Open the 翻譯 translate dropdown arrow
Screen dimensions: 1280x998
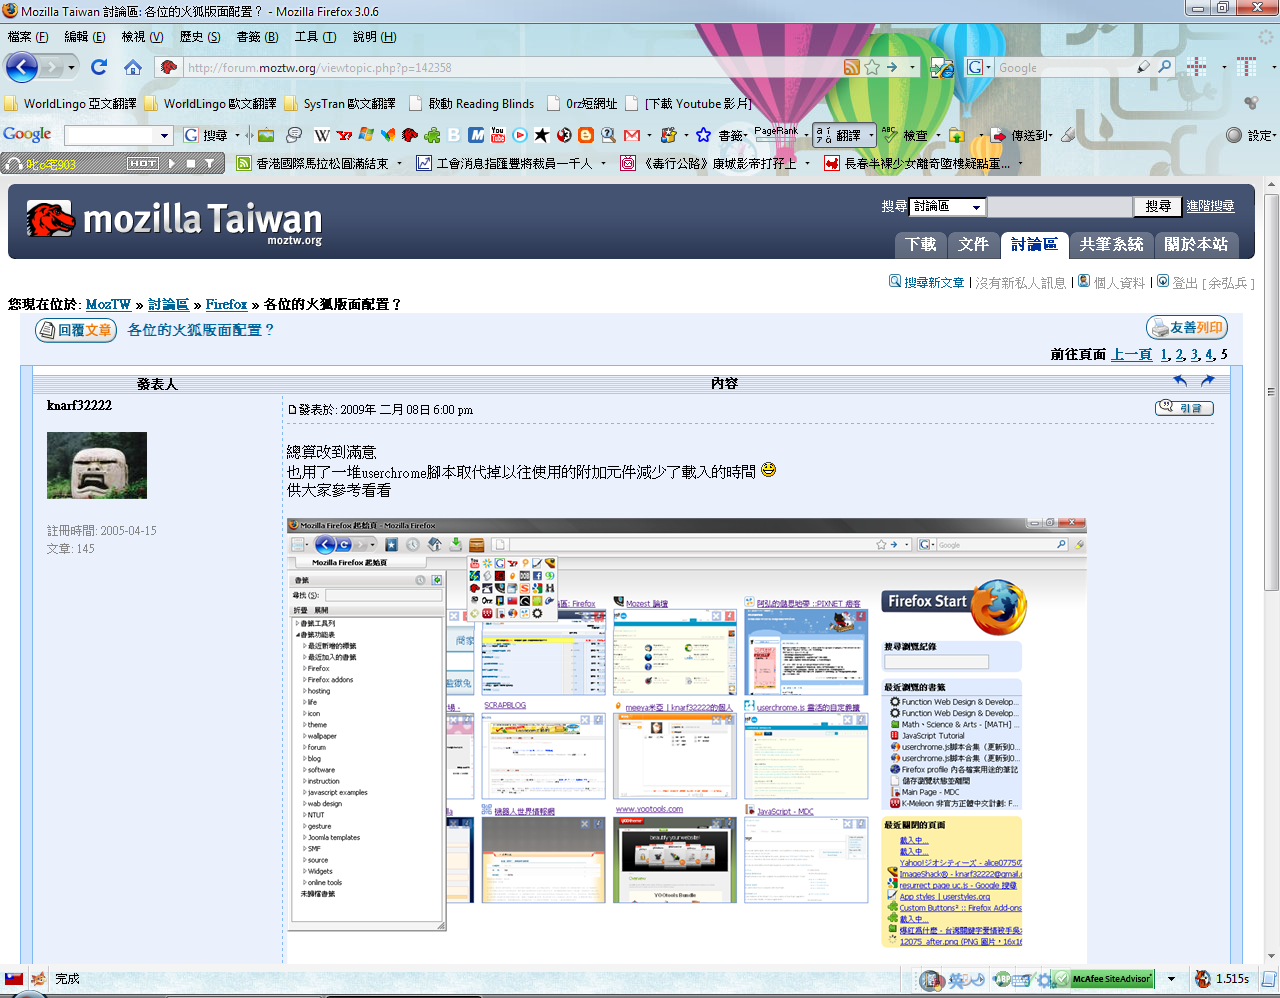point(871,135)
